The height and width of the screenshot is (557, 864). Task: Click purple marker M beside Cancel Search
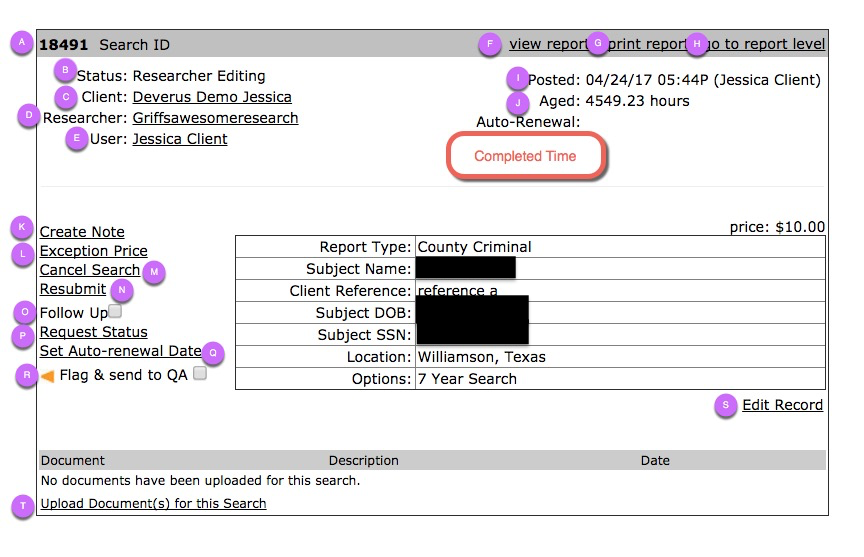pos(154,272)
